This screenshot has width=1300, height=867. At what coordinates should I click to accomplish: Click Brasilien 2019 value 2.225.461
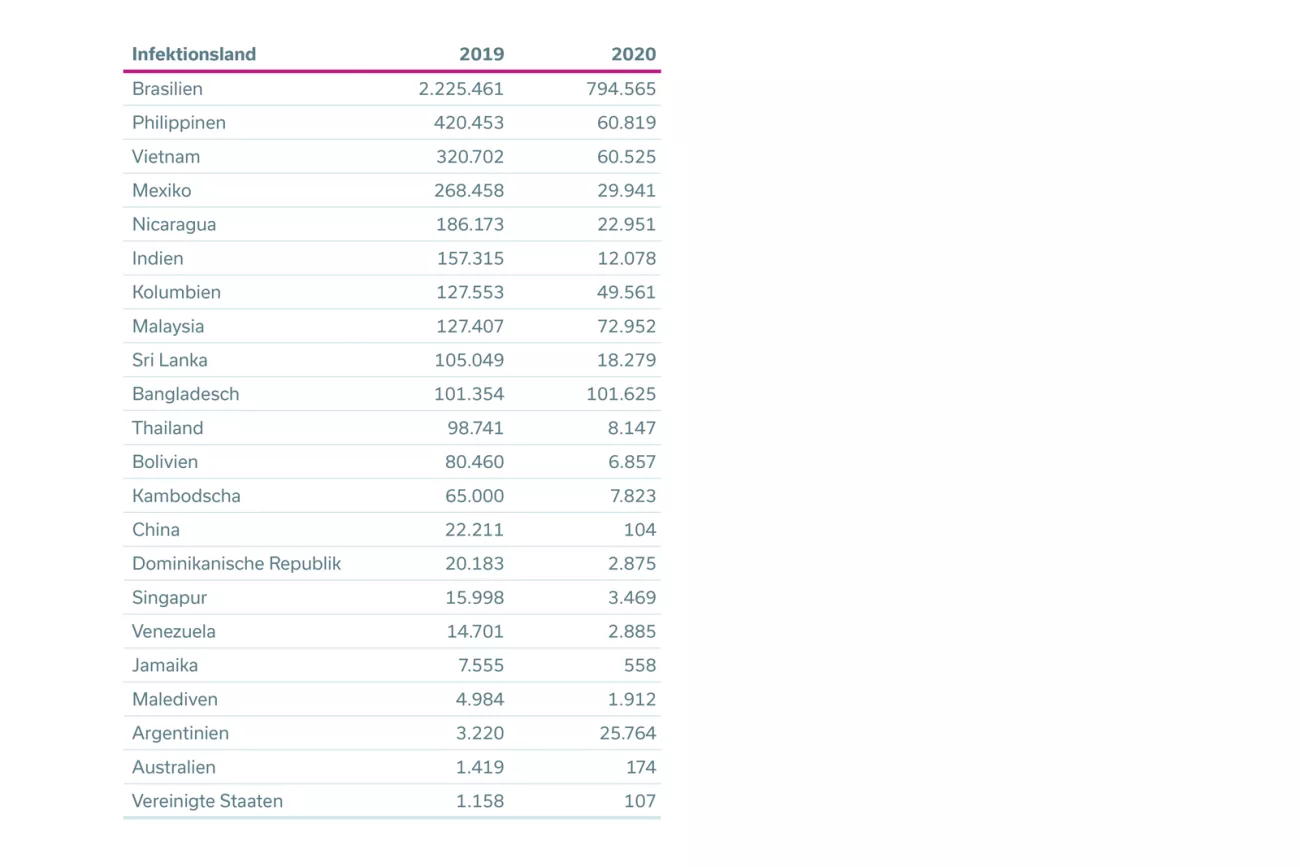pos(461,88)
